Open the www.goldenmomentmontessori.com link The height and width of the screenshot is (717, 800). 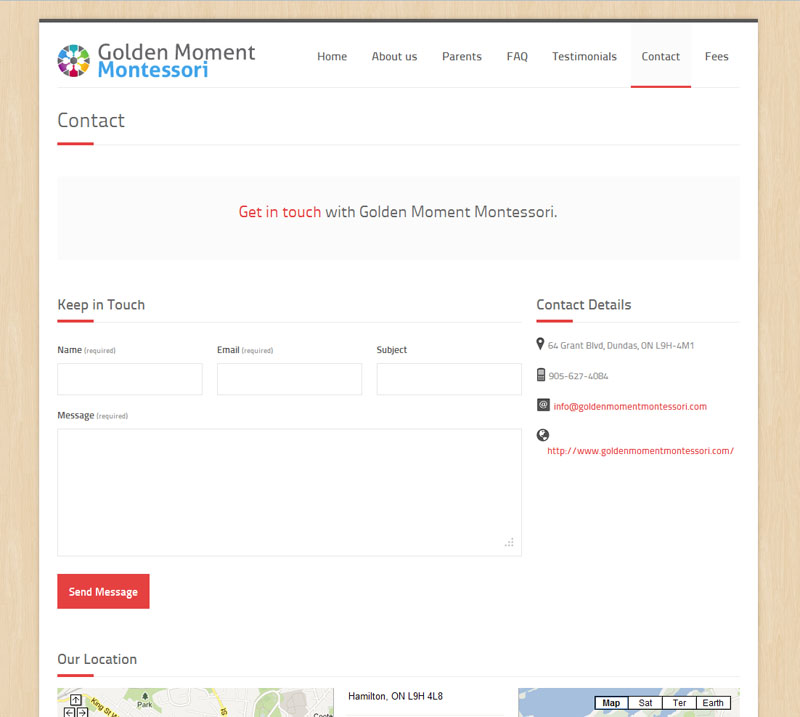click(640, 451)
